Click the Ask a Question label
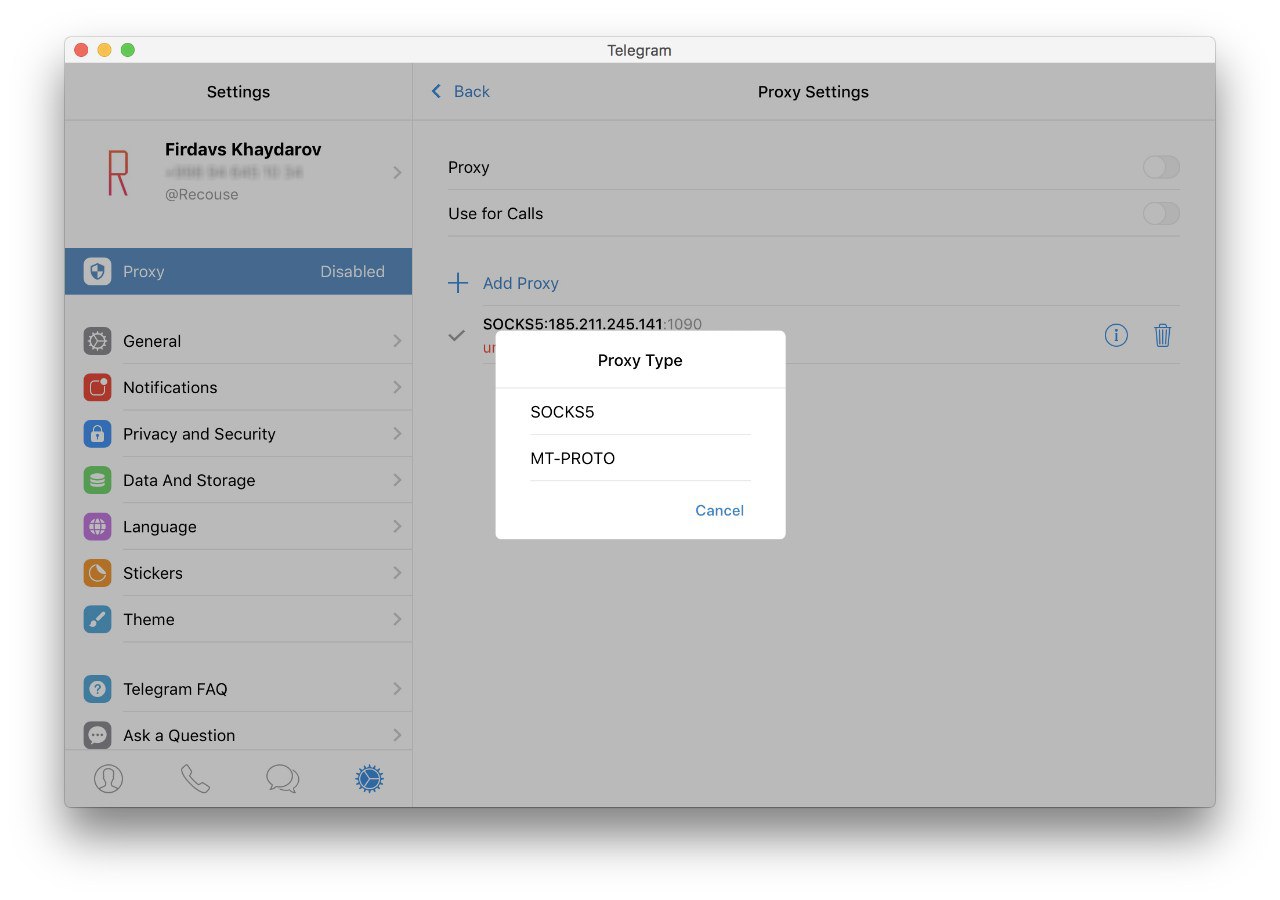 click(179, 735)
